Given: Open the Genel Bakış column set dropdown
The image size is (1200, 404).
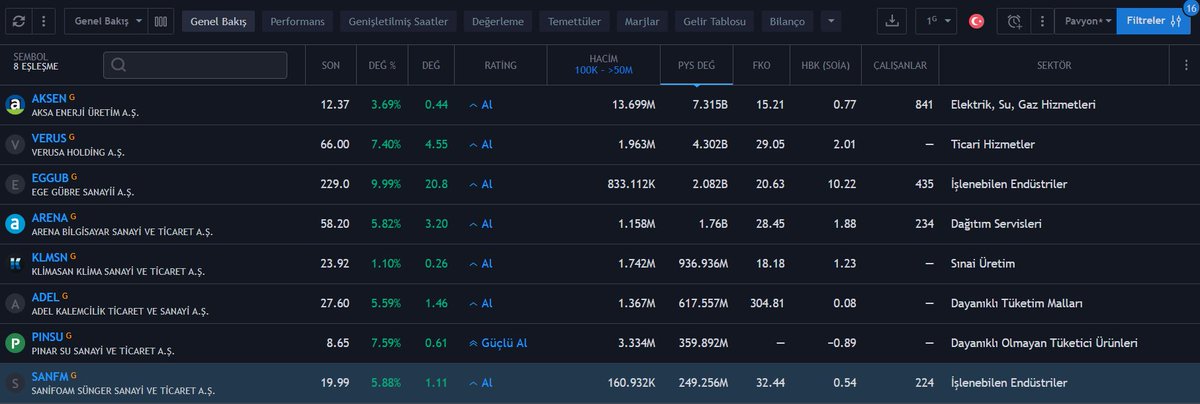Looking at the screenshot, I should (107, 21).
